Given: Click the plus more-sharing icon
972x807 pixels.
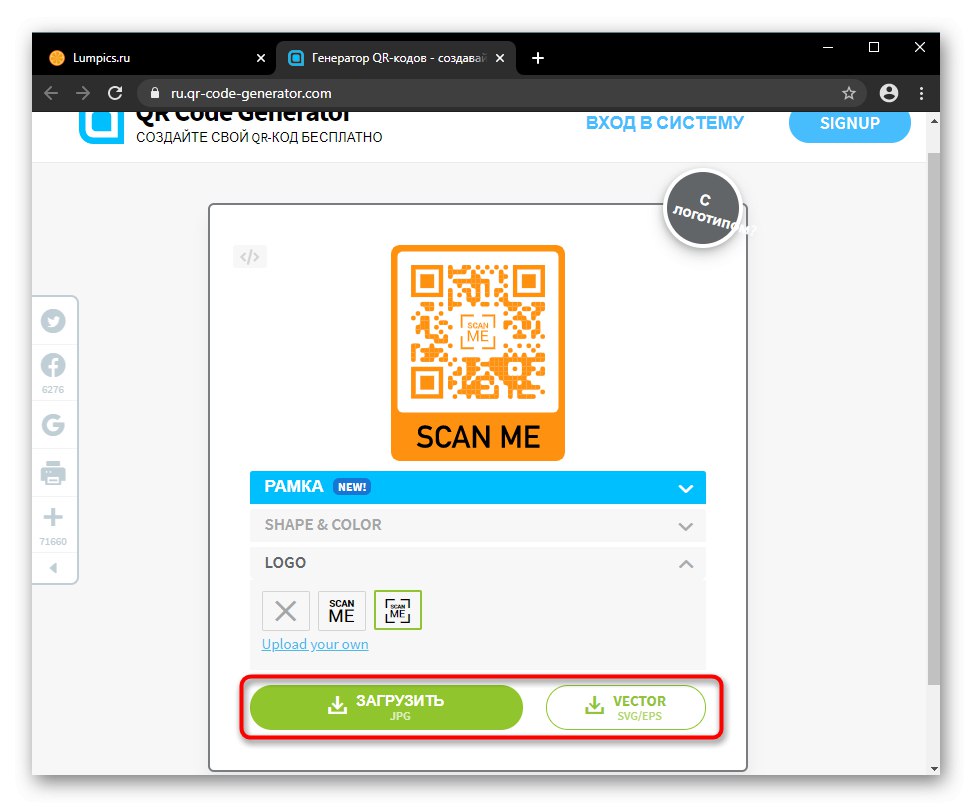Looking at the screenshot, I should coord(53,517).
